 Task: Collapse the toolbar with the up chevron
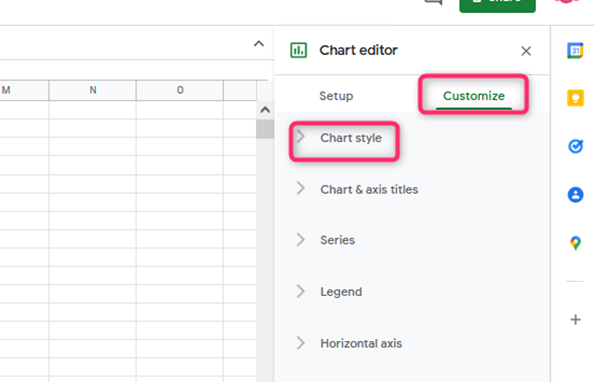click(259, 44)
